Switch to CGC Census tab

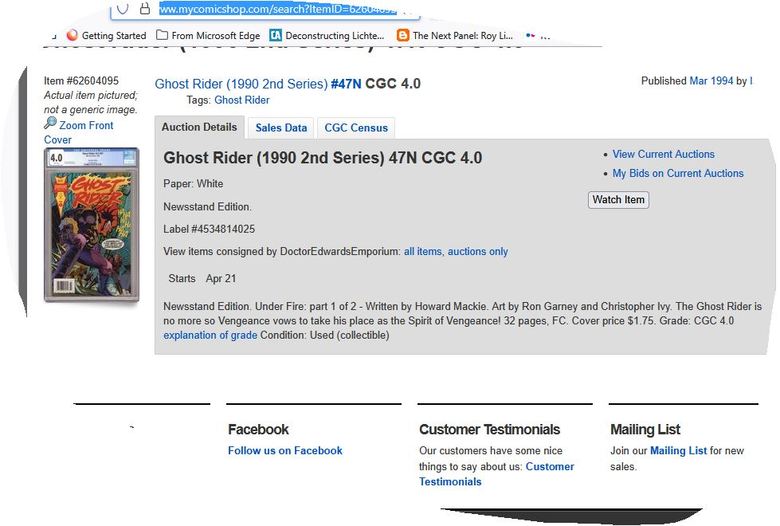coord(356,128)
